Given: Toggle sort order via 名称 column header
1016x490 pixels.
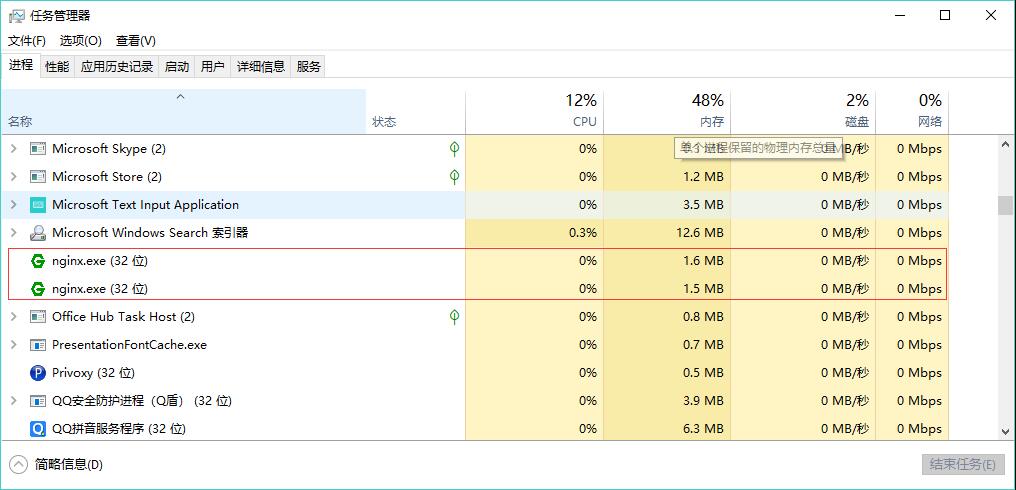Looking at the screenshot, I should click(183, 112).
